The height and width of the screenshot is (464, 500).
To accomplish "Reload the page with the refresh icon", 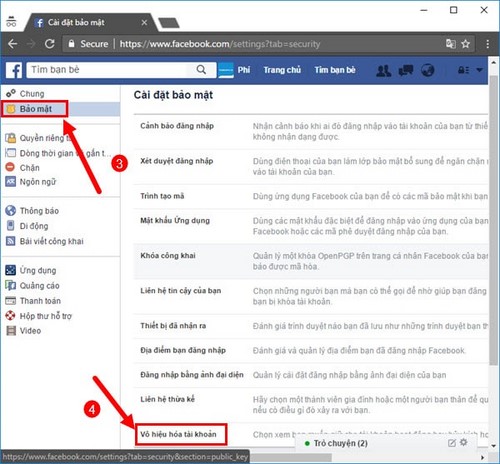I will point(50,44).
